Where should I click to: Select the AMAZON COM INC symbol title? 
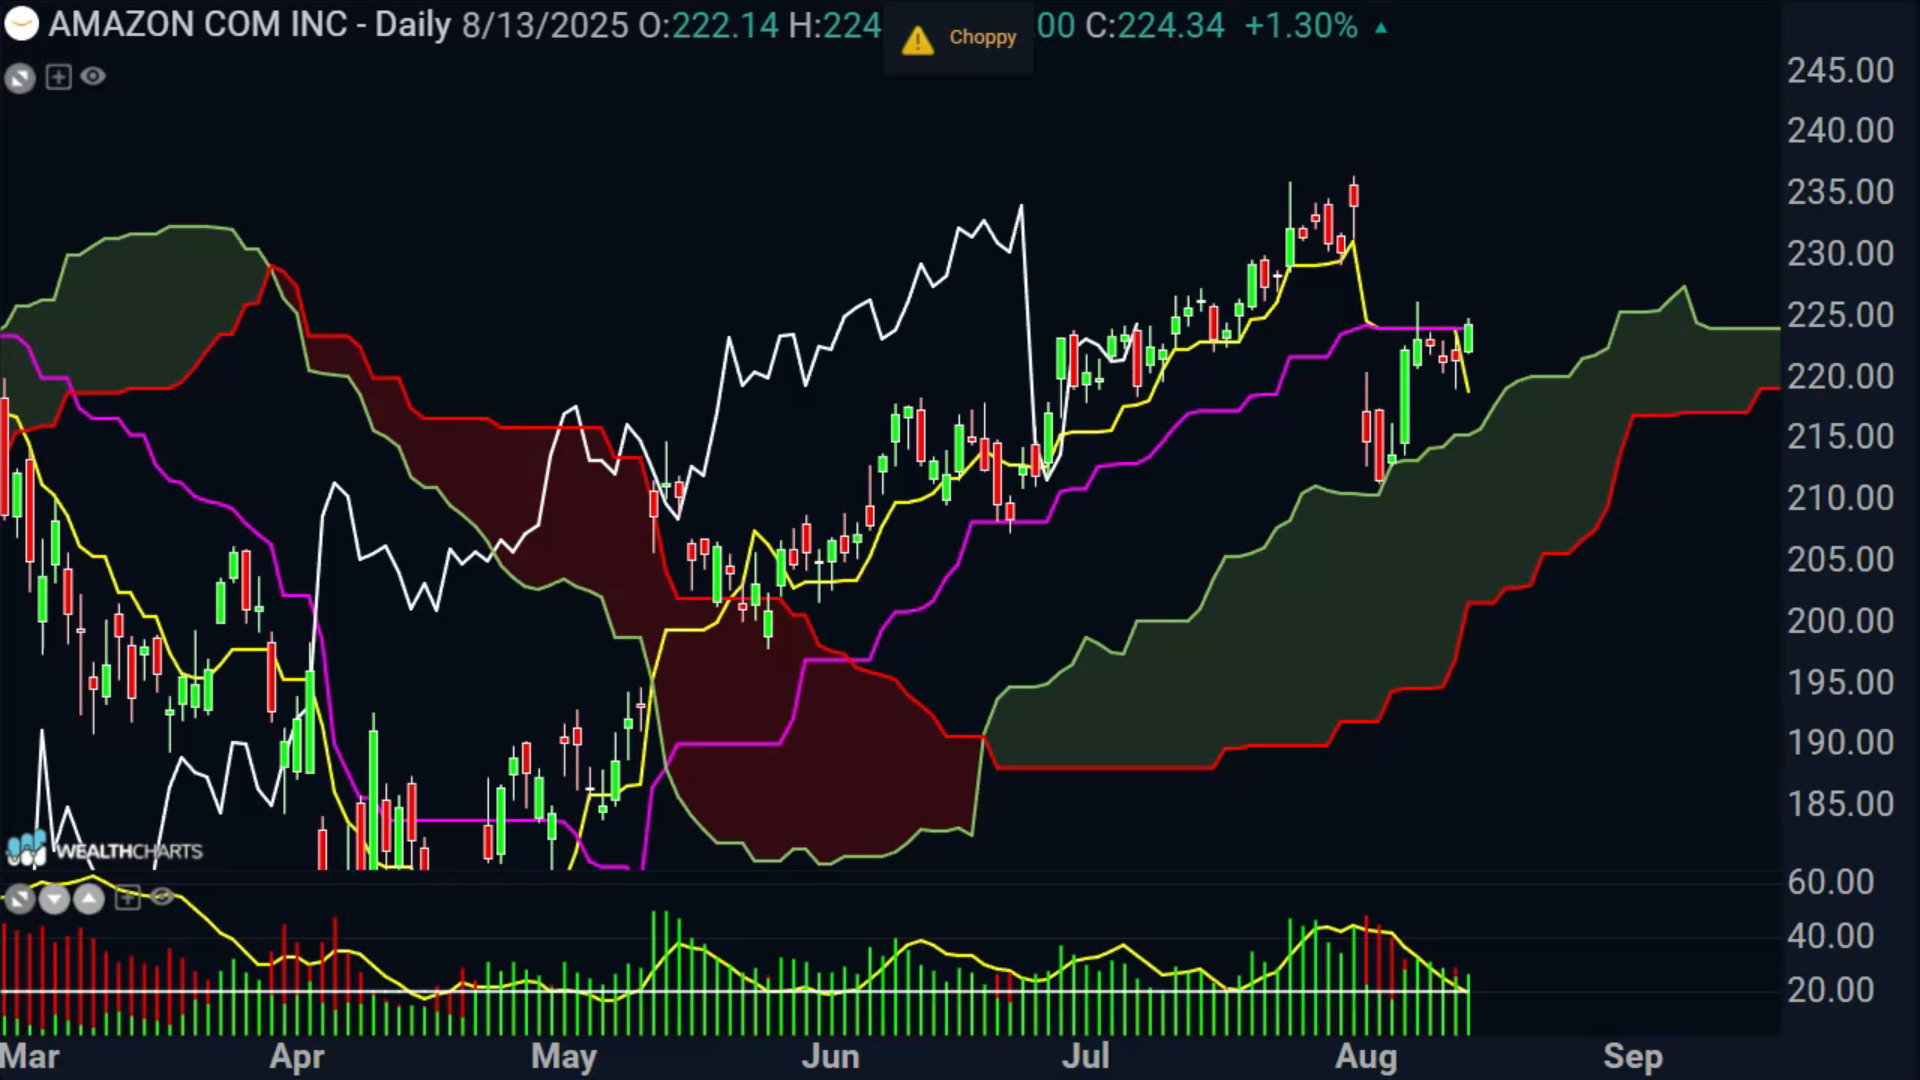coord(198,24)
